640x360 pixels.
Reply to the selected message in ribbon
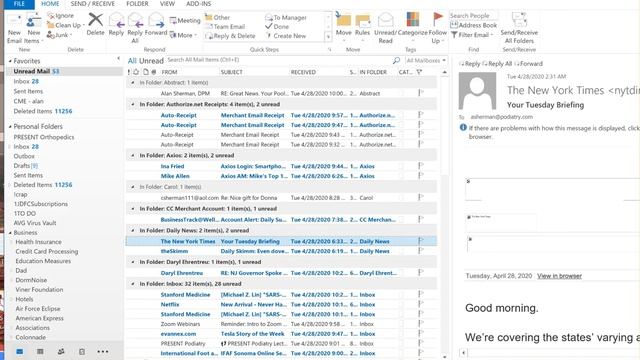[116, 24]
